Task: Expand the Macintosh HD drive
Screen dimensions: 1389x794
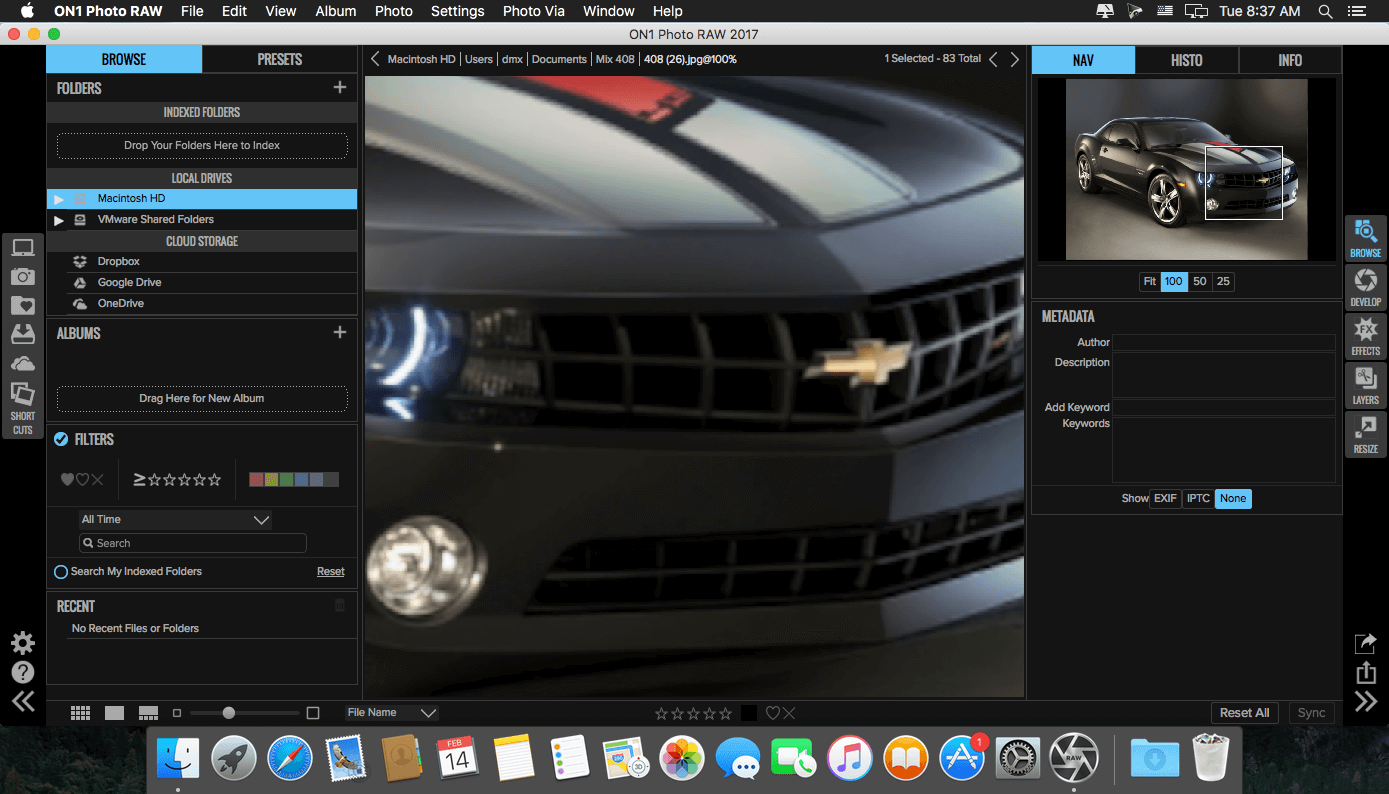Action: 59,199
